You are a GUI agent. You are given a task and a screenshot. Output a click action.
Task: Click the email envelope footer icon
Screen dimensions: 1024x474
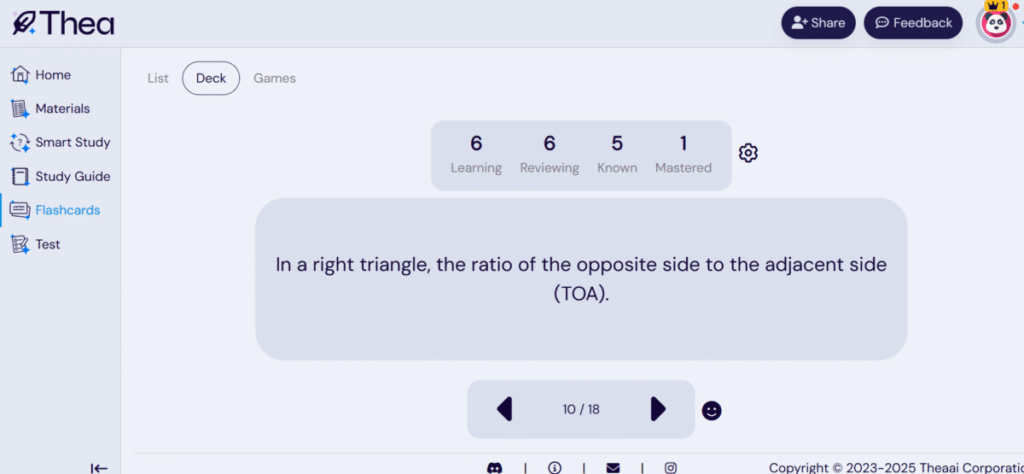point(613,467)
